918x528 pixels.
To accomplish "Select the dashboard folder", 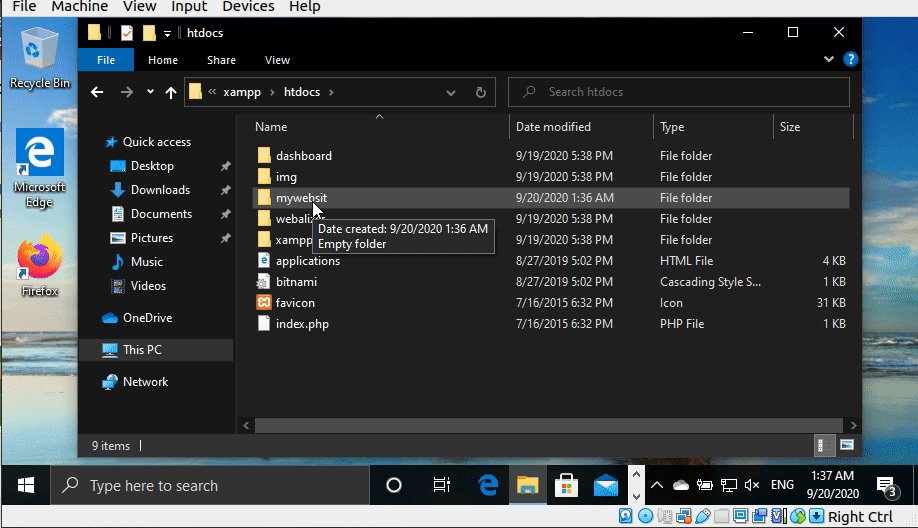I will point(303,156).
